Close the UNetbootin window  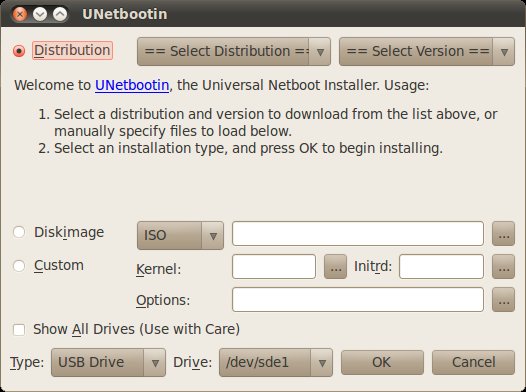(20, 14)
